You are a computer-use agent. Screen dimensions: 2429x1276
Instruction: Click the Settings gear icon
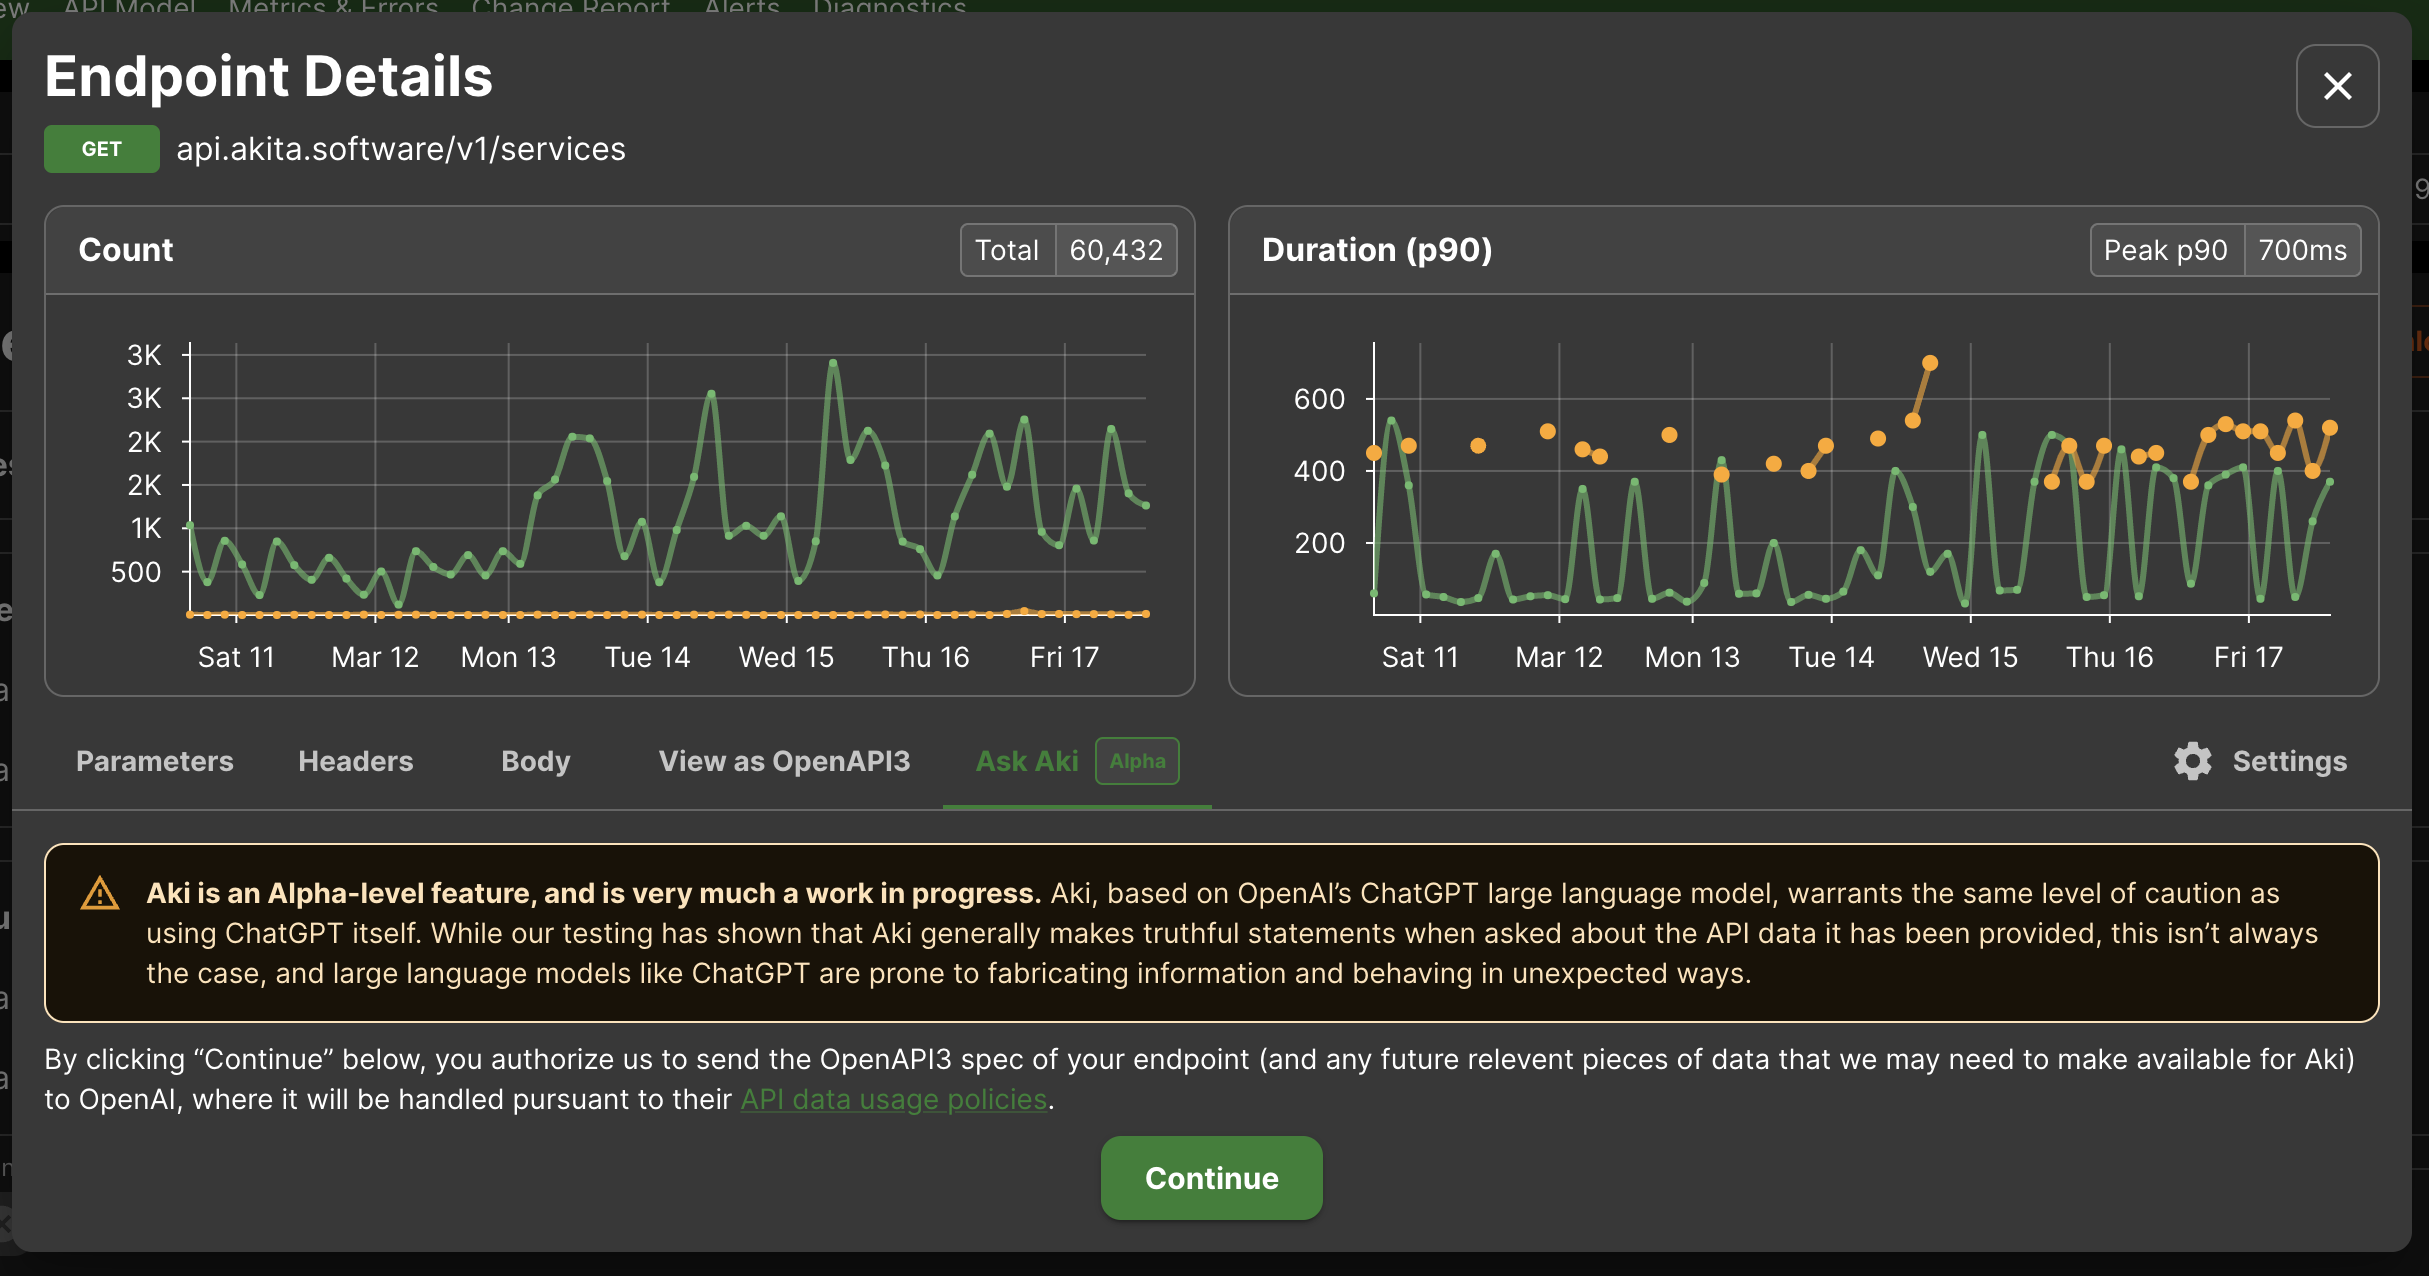click(2192, 761)
